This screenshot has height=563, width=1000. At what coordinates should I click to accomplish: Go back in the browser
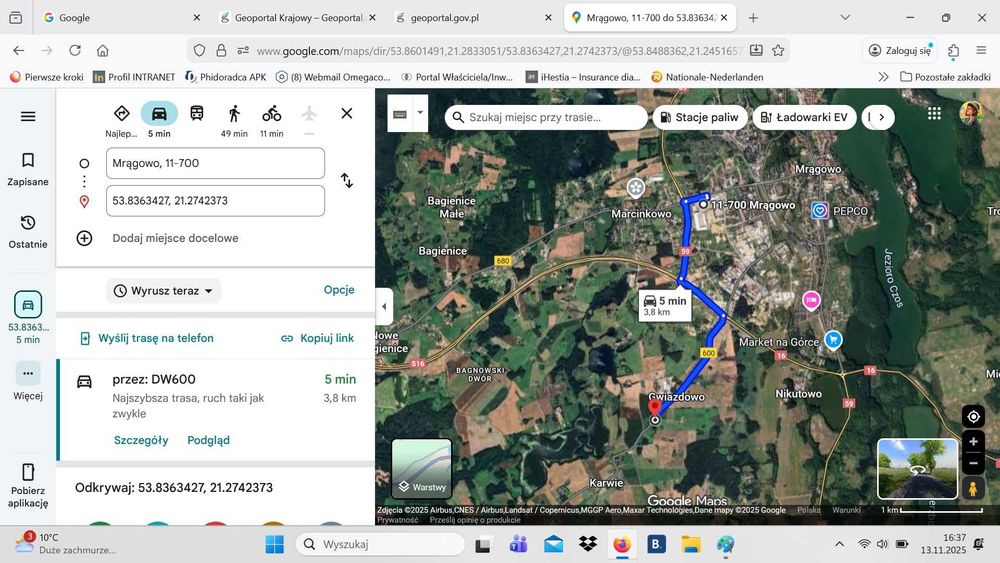pos(18,50)
